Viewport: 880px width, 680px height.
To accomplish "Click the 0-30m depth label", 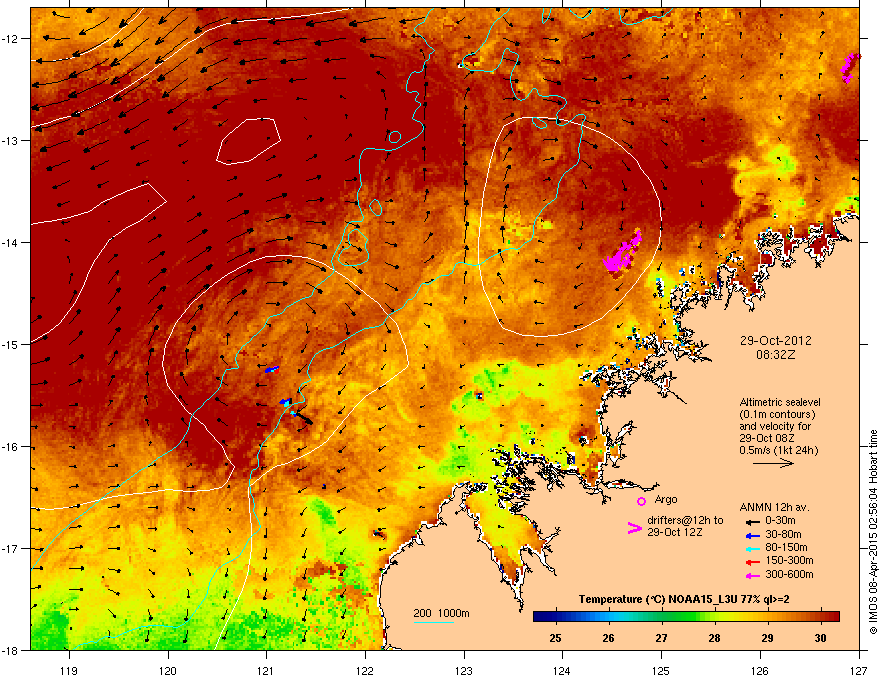I will point(781,521).
